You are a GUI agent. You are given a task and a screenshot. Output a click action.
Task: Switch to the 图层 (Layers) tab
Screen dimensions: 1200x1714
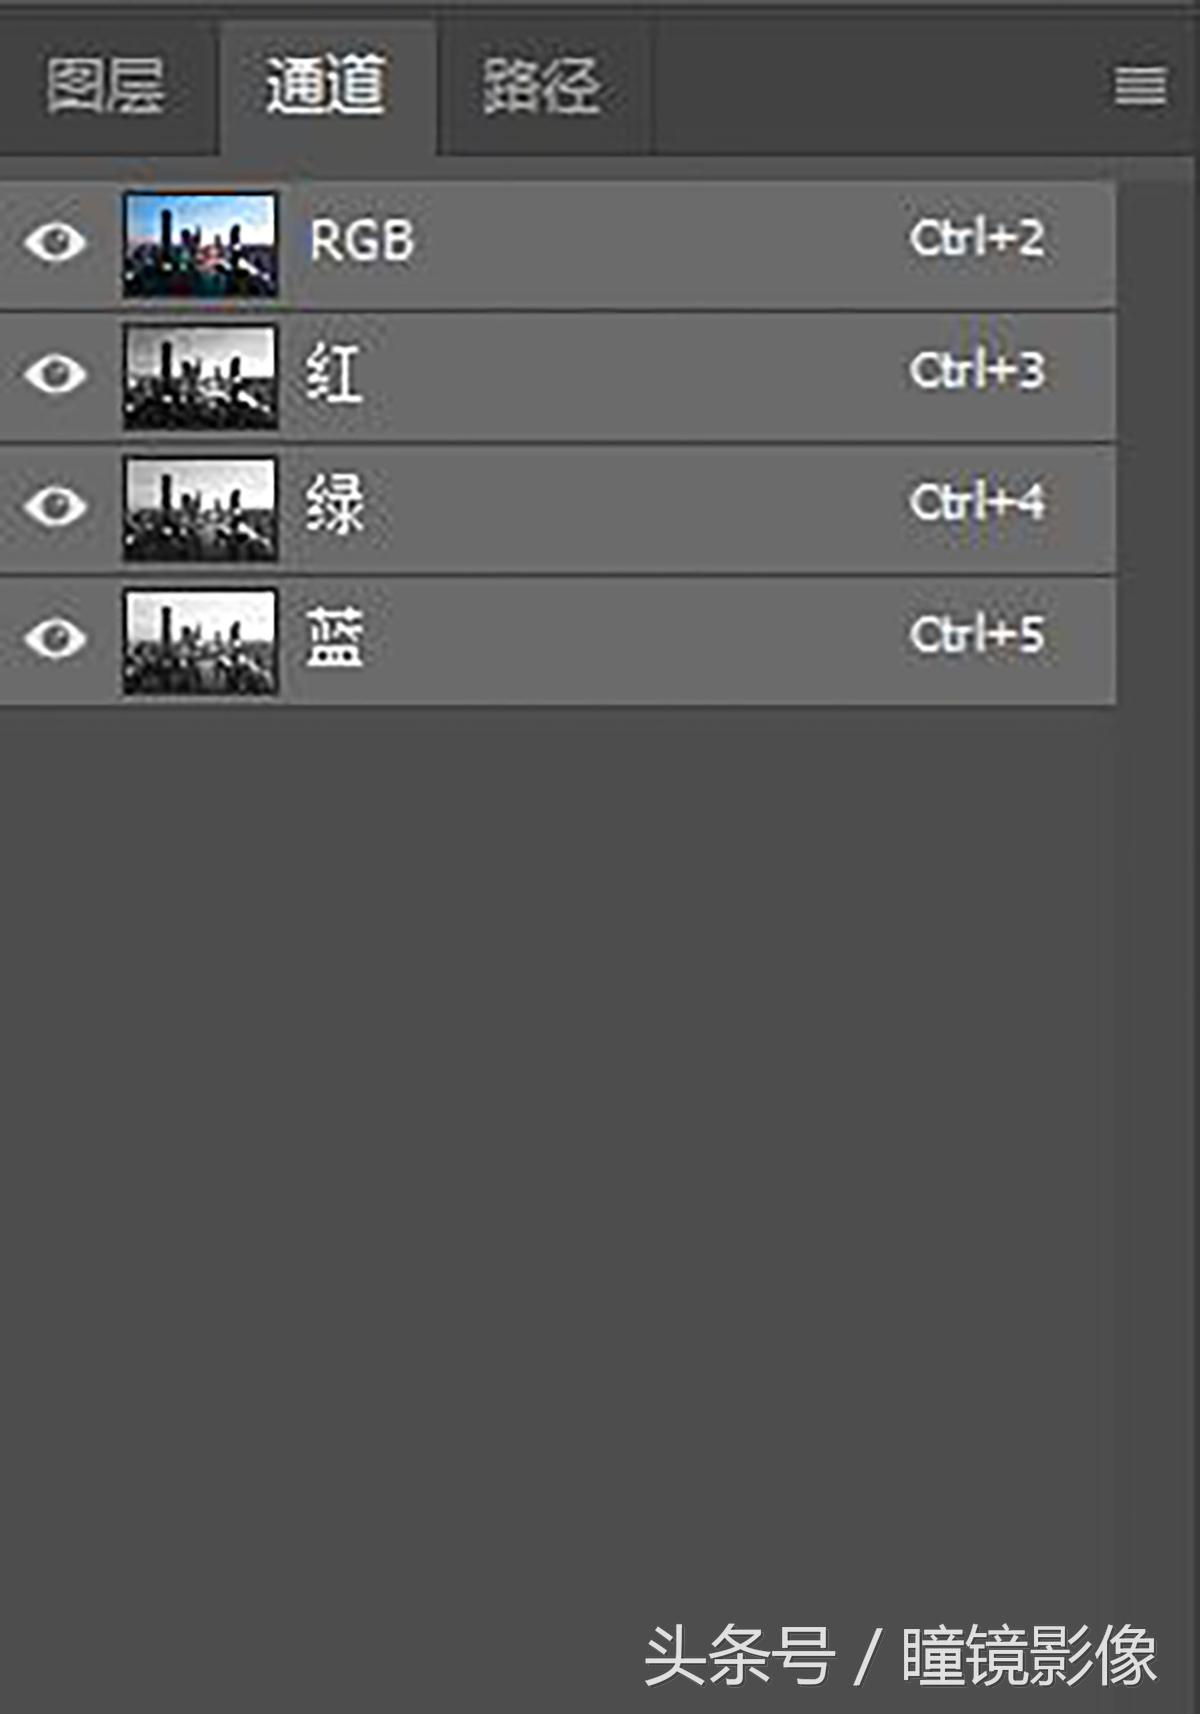coord(105,86)
